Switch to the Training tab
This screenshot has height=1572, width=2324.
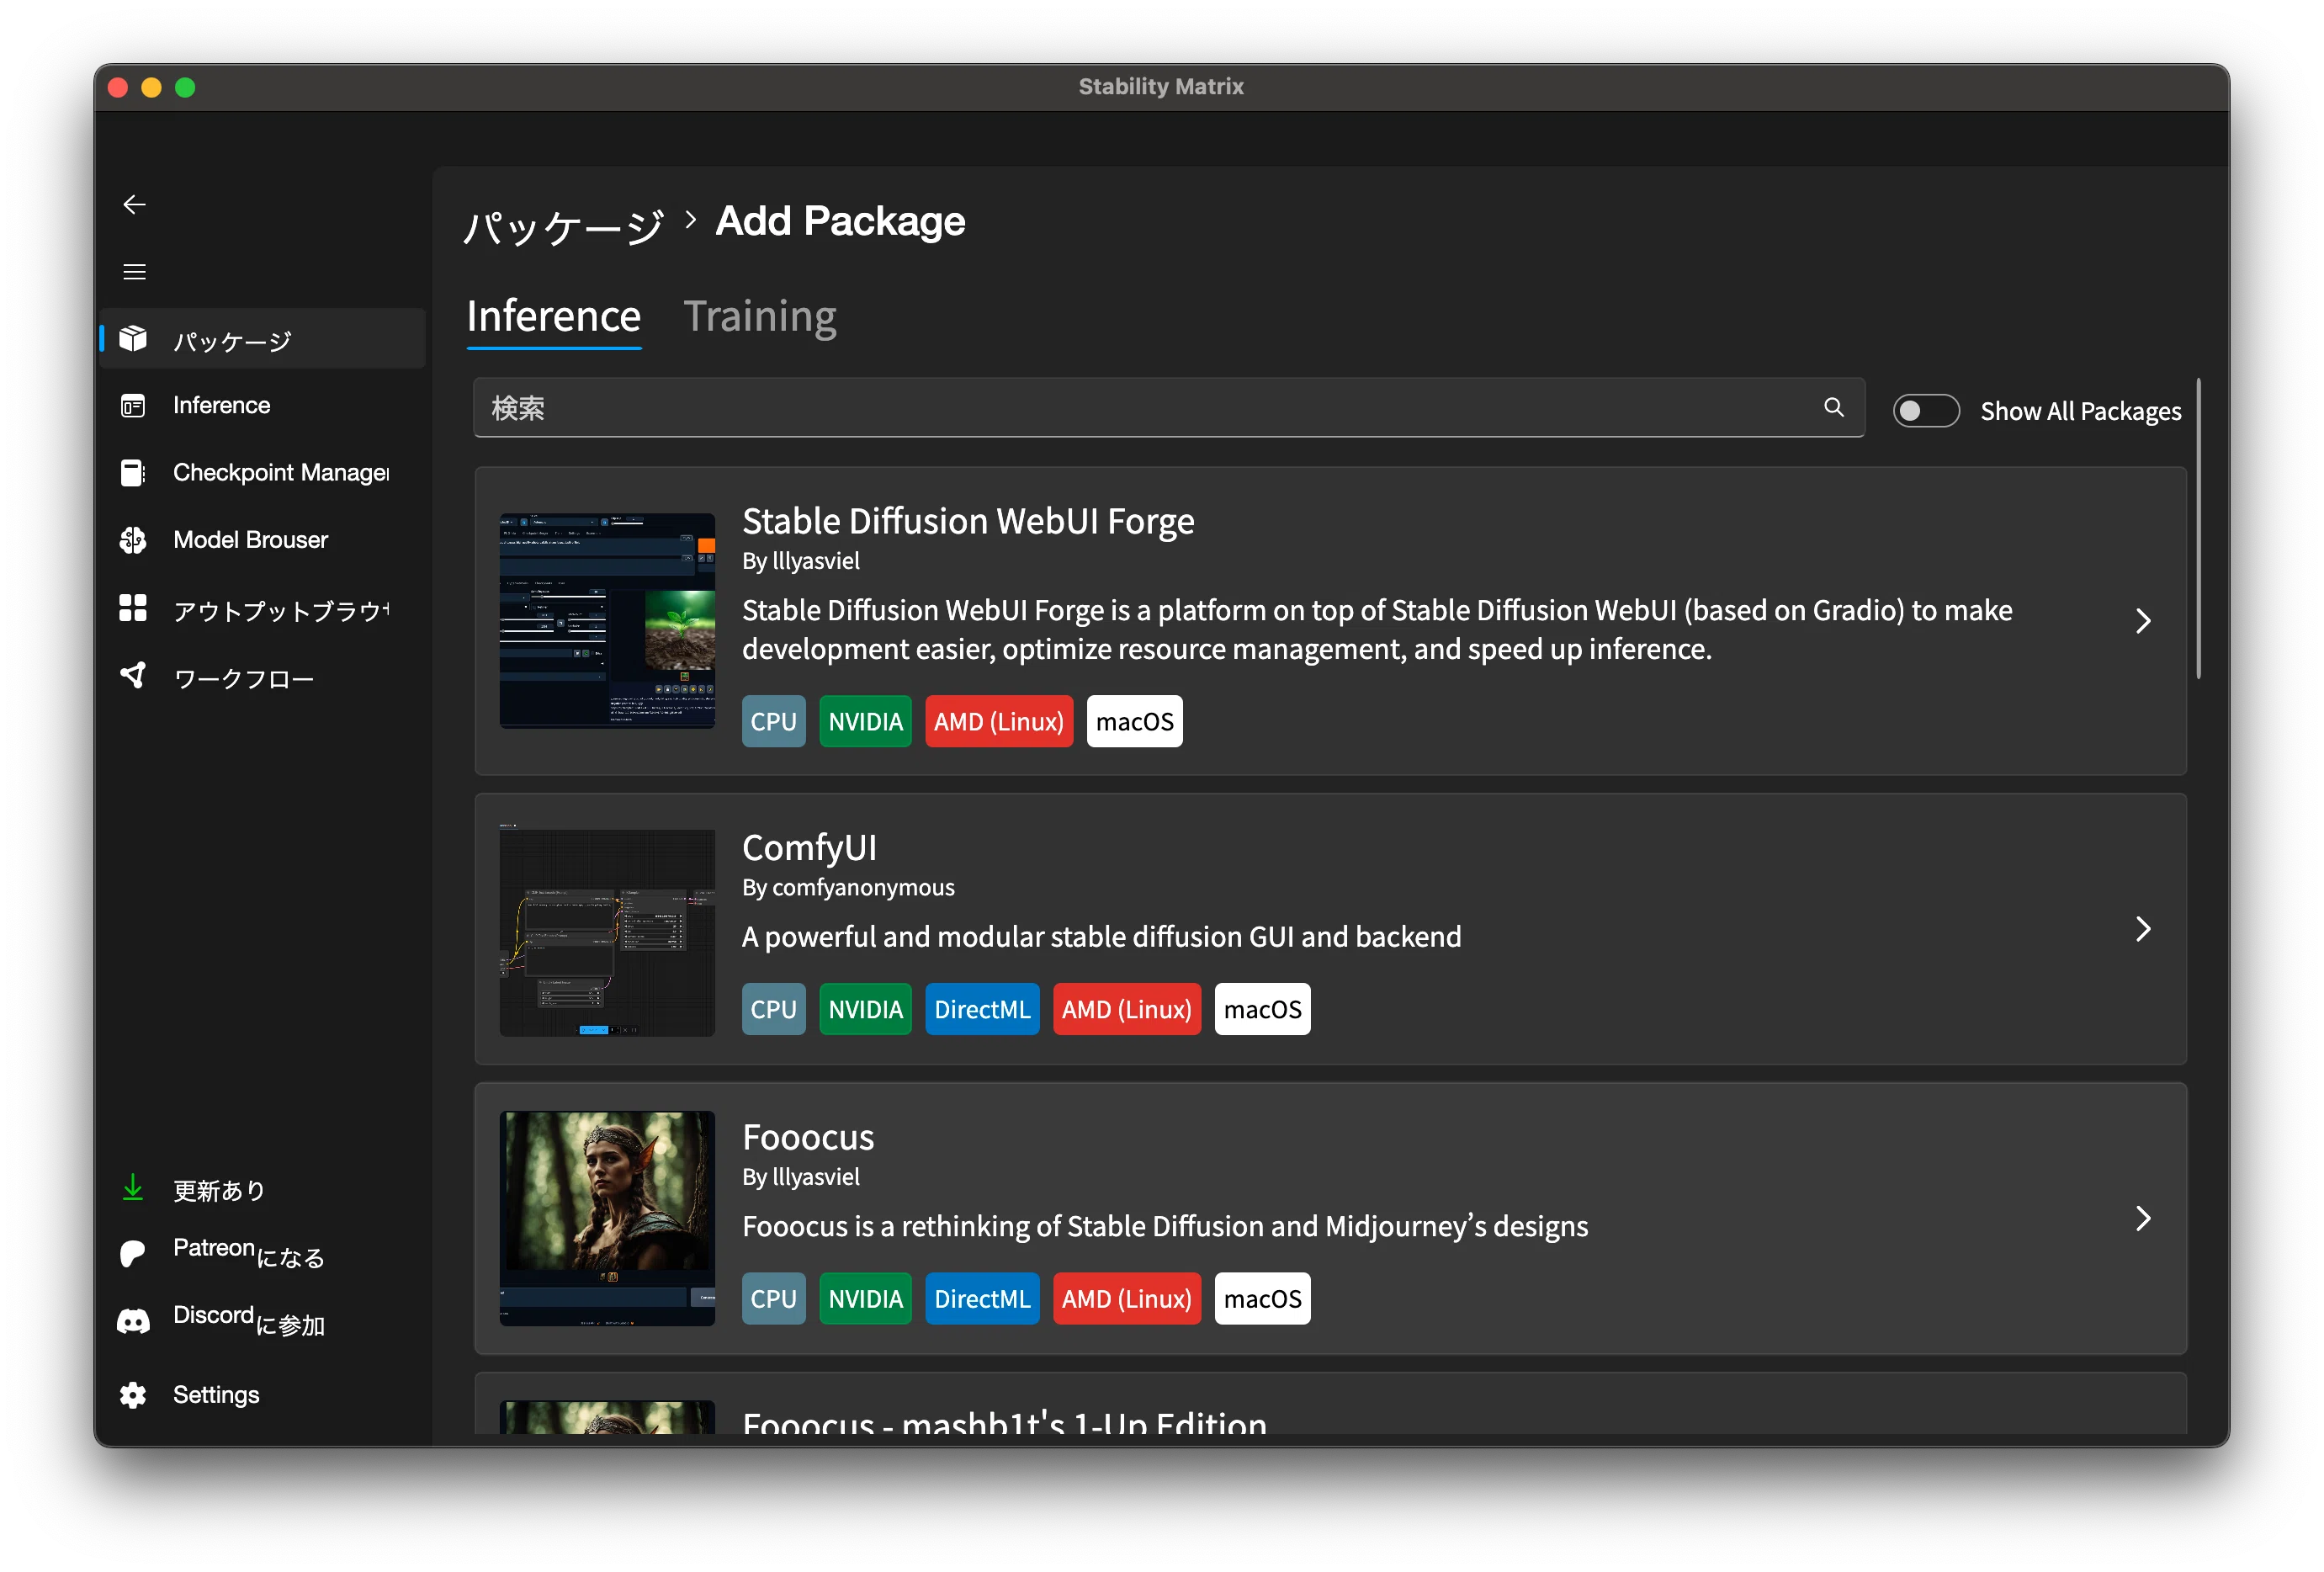coord(760,317)
